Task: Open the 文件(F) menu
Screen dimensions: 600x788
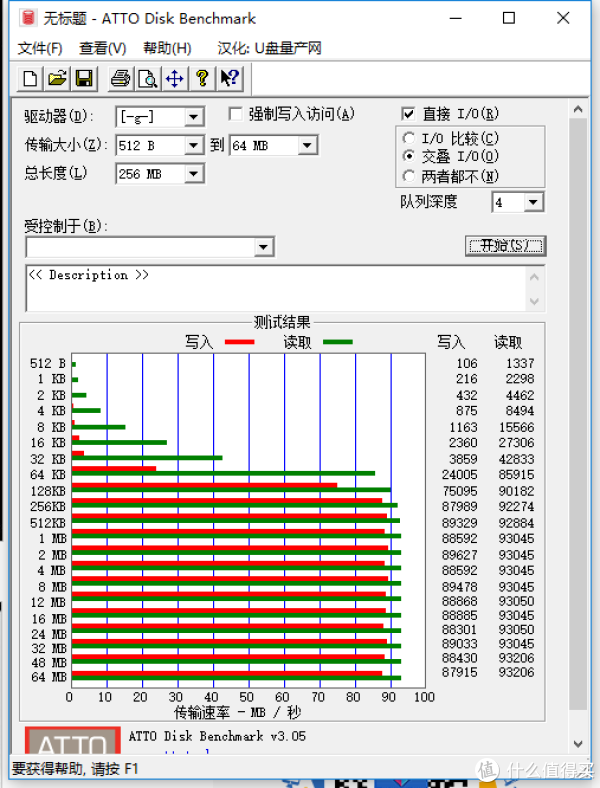Action: pos(40,48)
